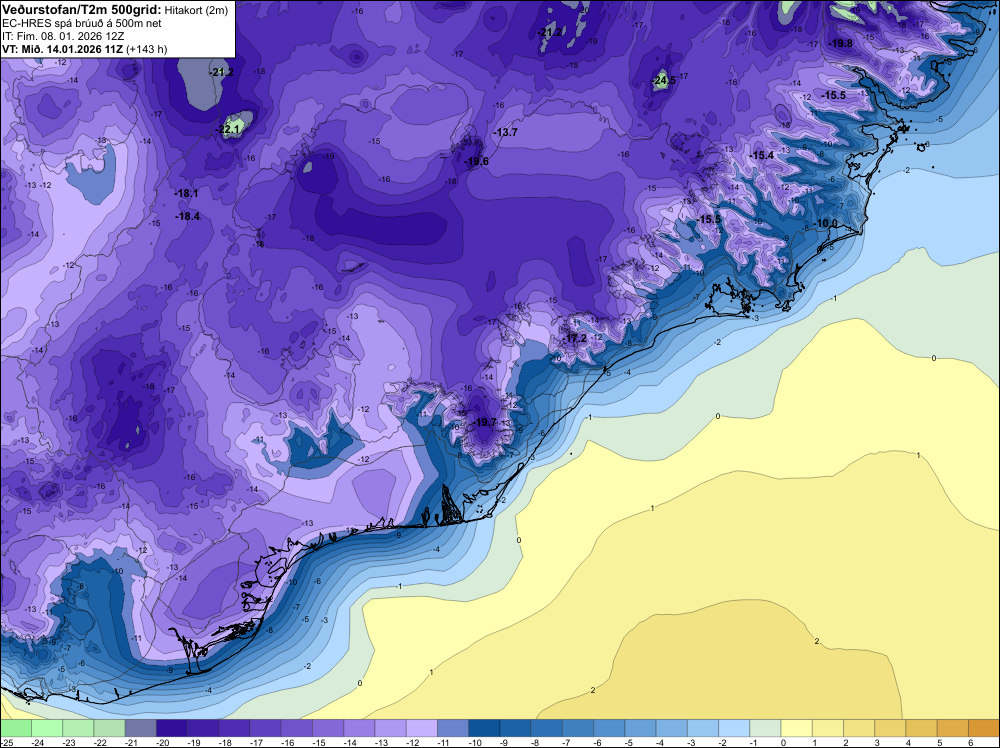
Task: Click the "-19.7" temperature label on the glacier
Action: click(x=484, y=422)
